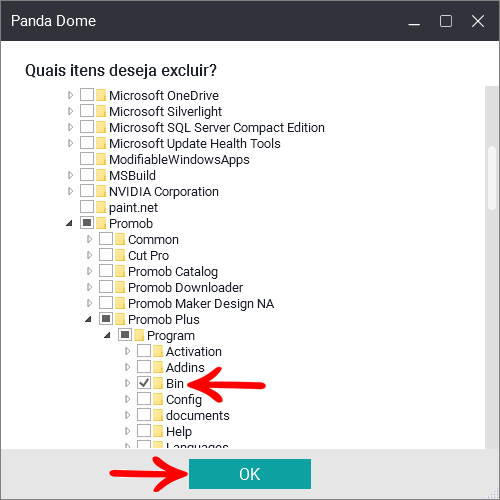Uncheck the Bin folder checkbox
500x500 pixels.
144,383
